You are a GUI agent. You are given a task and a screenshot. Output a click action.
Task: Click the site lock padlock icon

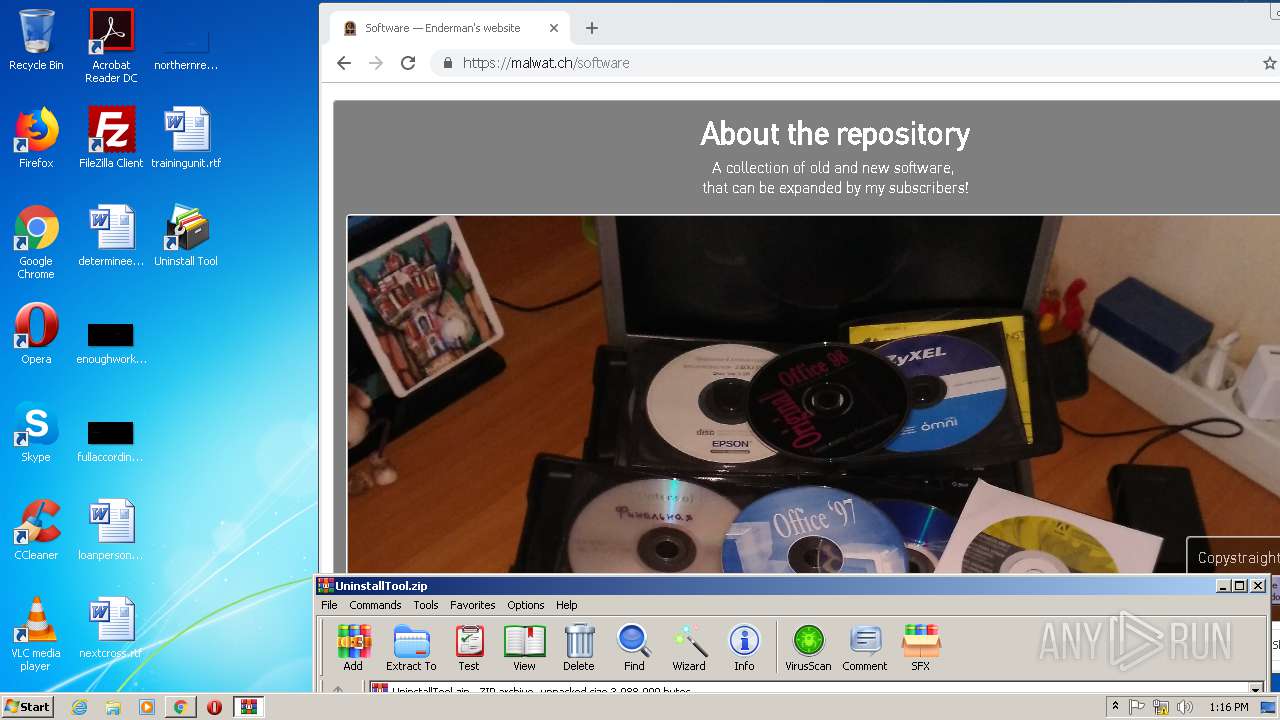(447, 63)
